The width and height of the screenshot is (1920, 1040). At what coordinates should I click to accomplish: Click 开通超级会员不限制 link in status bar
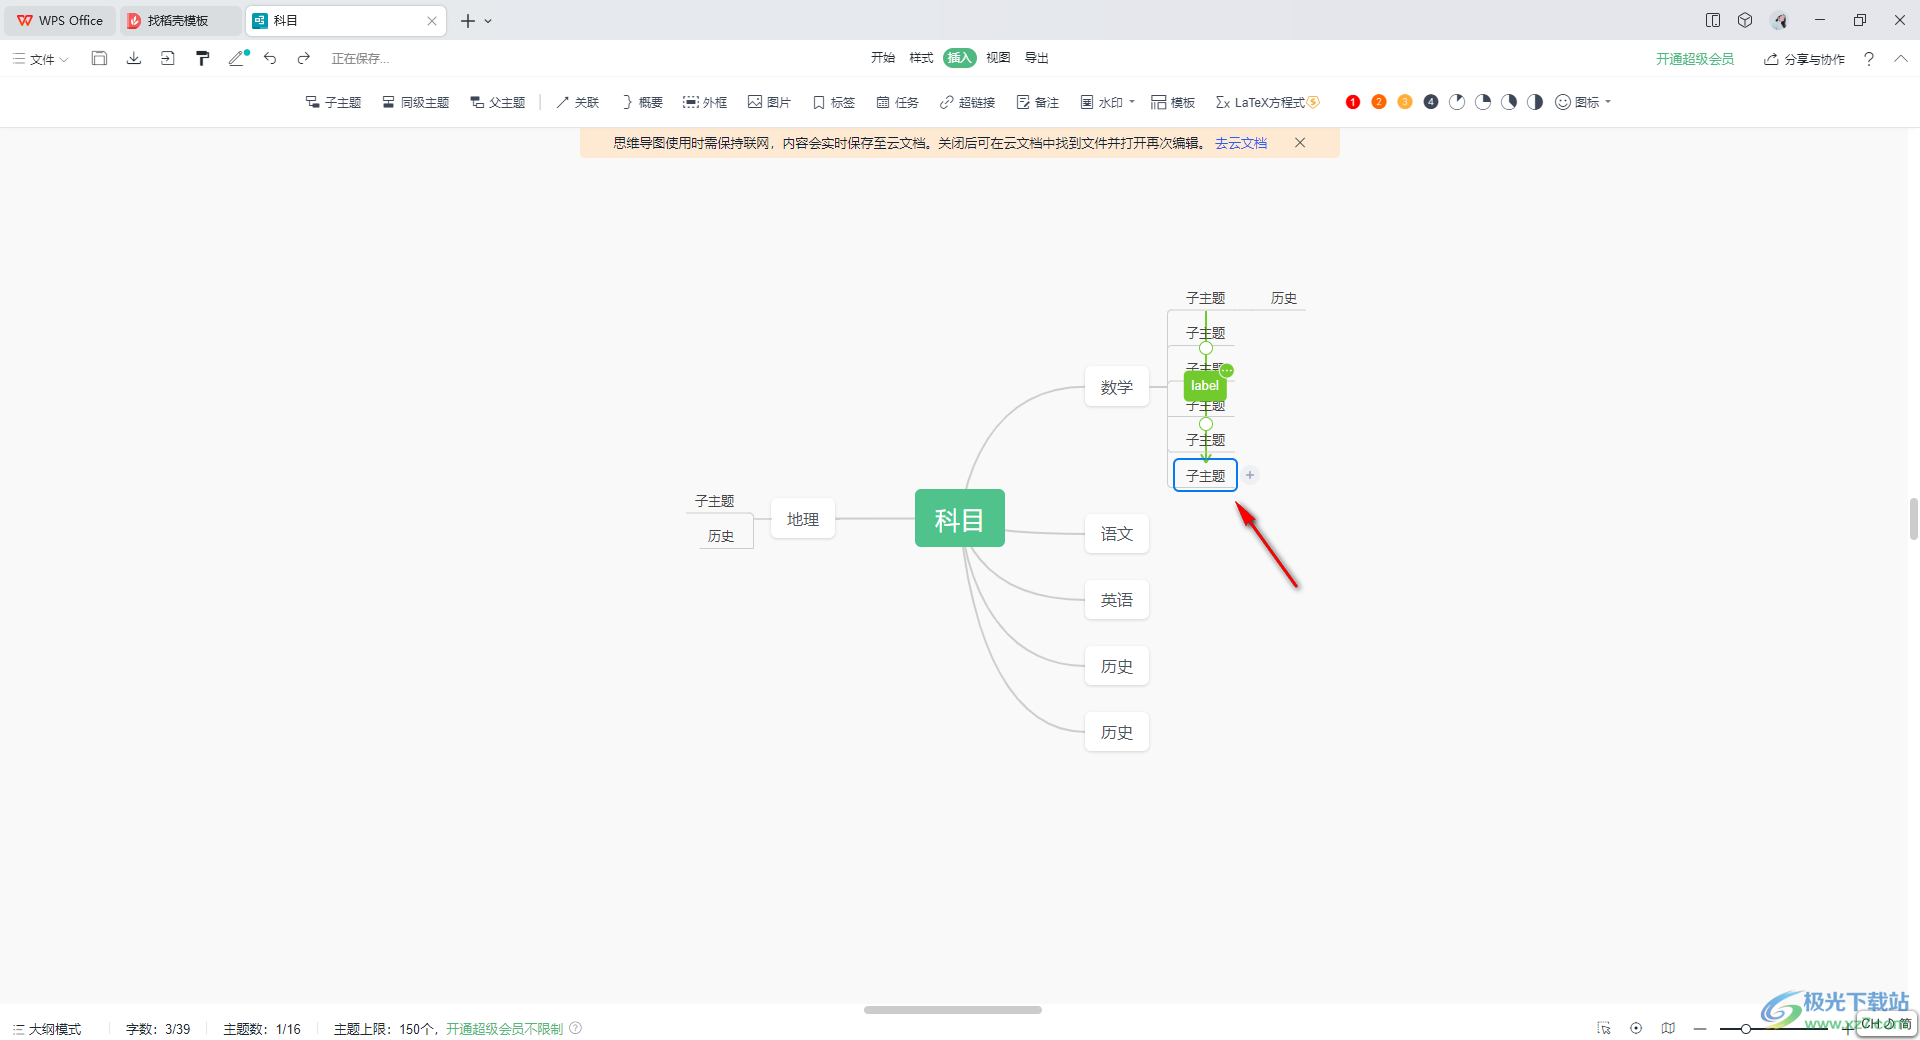pos(504,1029)
